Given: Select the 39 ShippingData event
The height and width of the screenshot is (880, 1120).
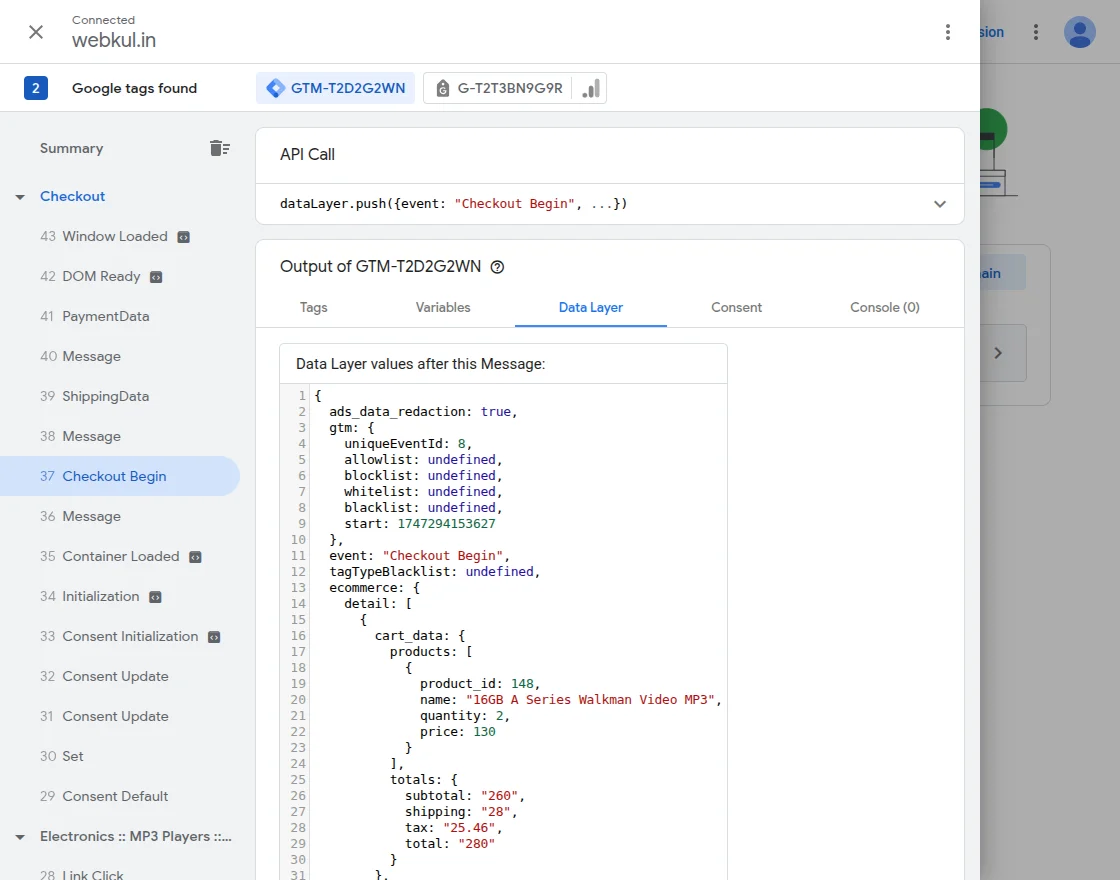Looking at the screenshot, I should tap(105, 396).
